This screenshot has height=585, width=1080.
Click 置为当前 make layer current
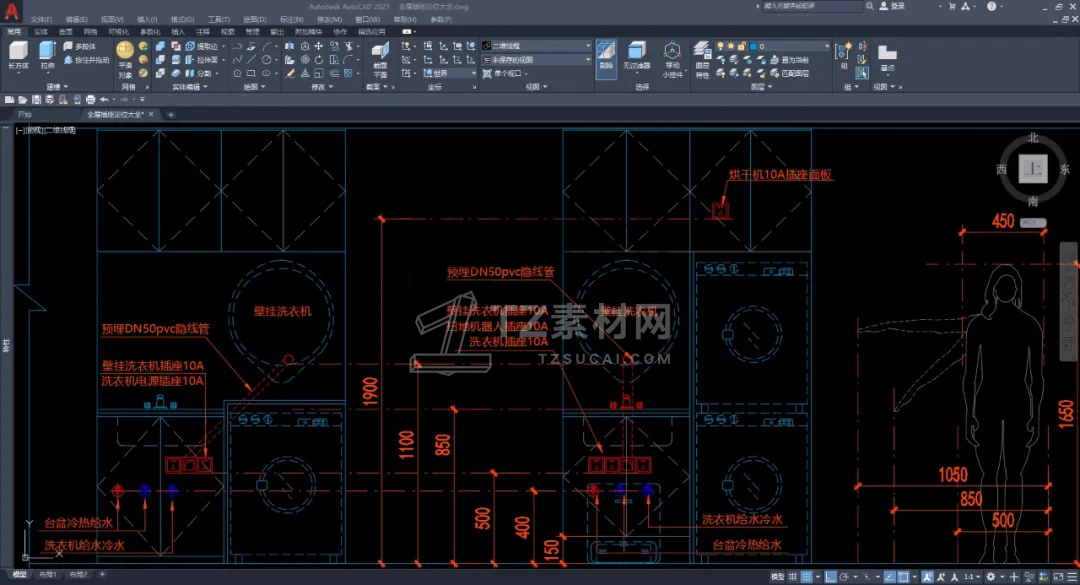789,60
